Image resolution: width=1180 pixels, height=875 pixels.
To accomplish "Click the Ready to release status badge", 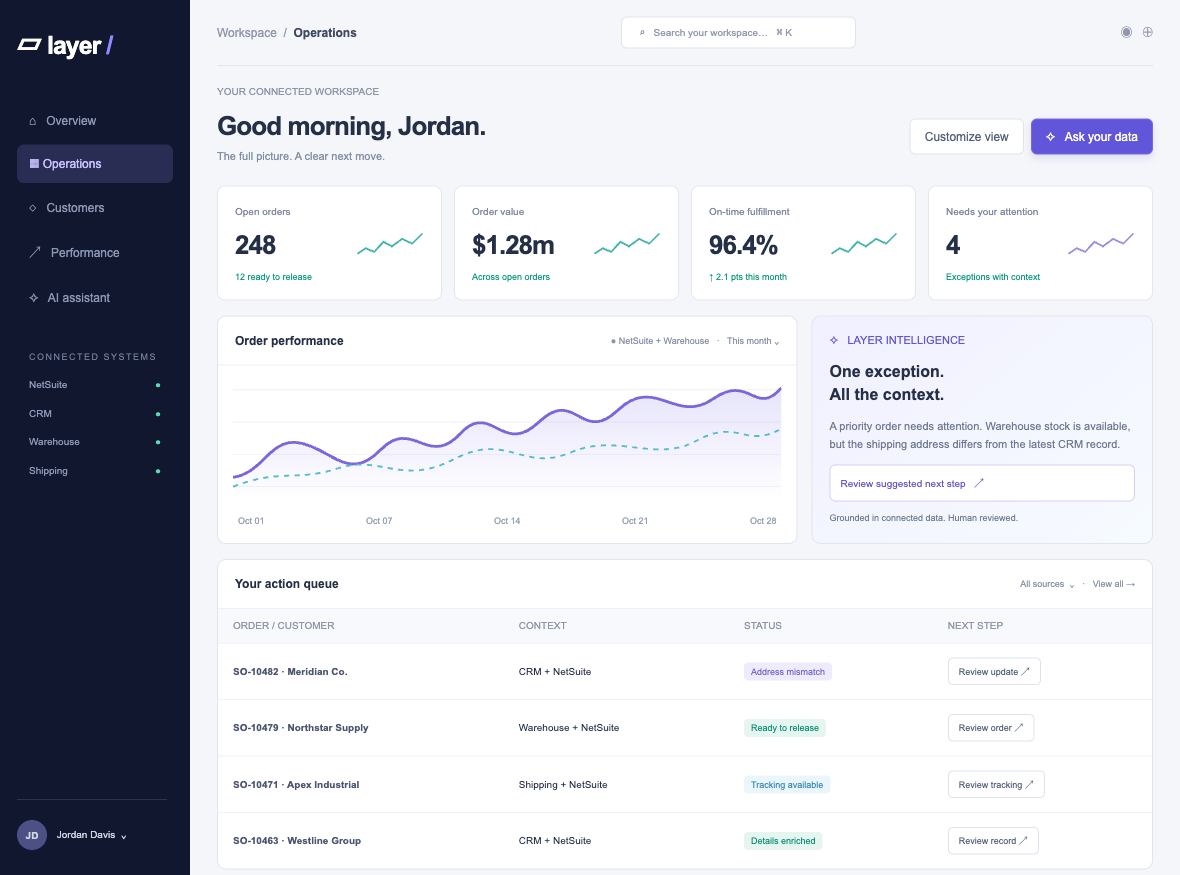I will pos(784,728).
